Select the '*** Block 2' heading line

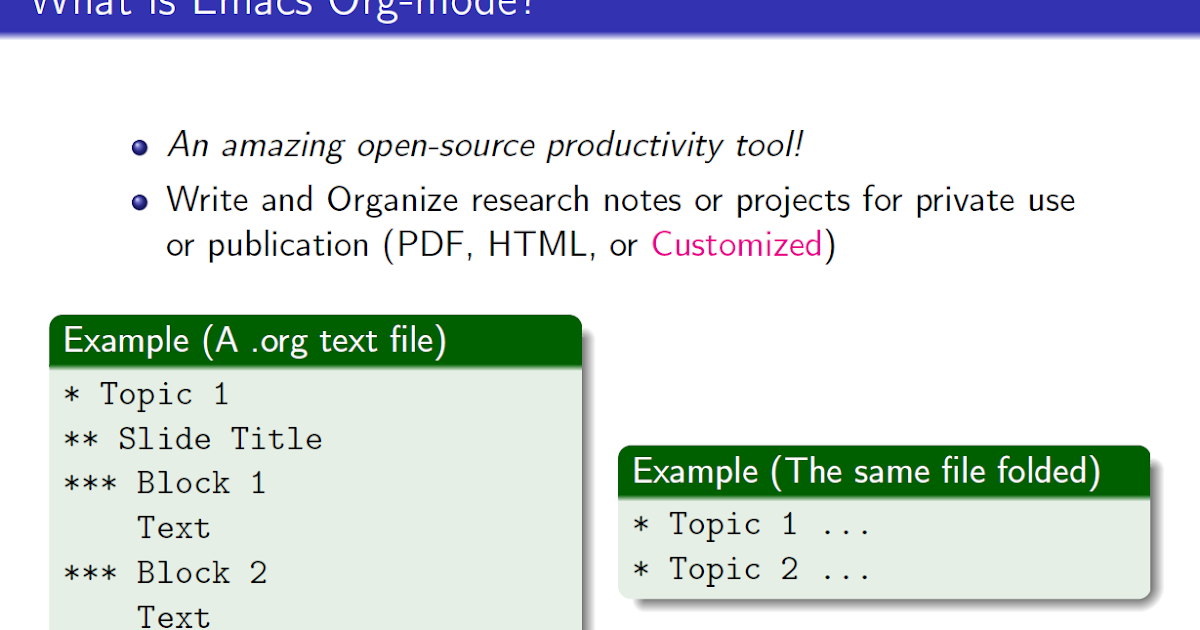(165, 573)
